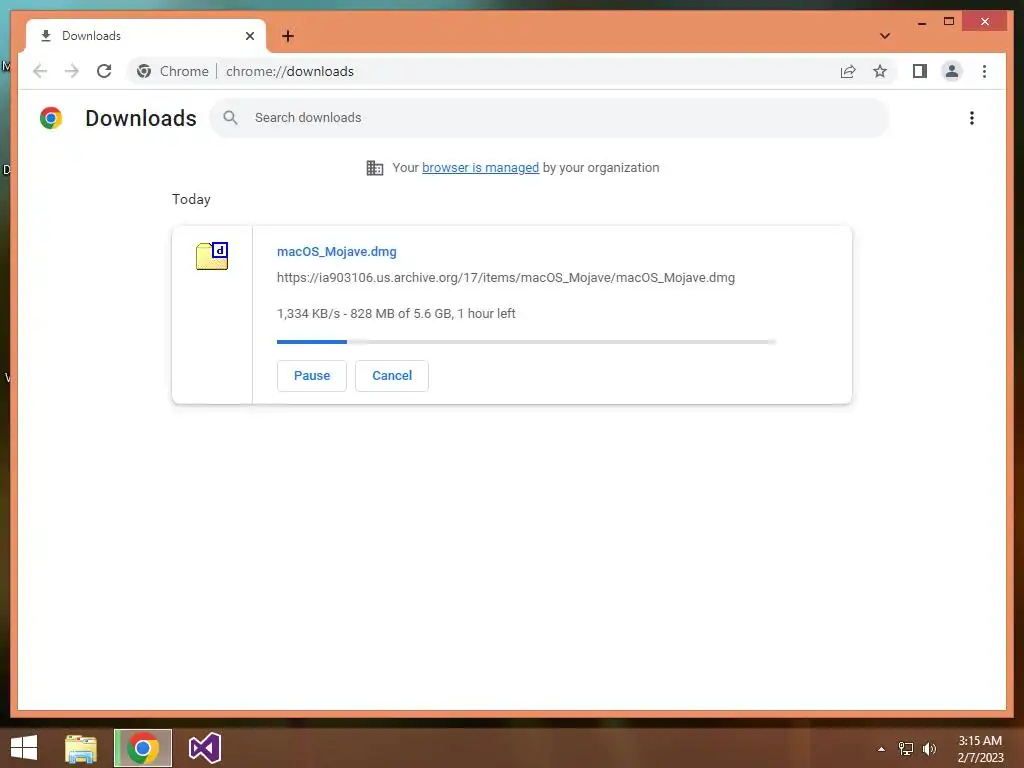Share this page via the share icon
1024x768 pixels.
coord(848,71)
